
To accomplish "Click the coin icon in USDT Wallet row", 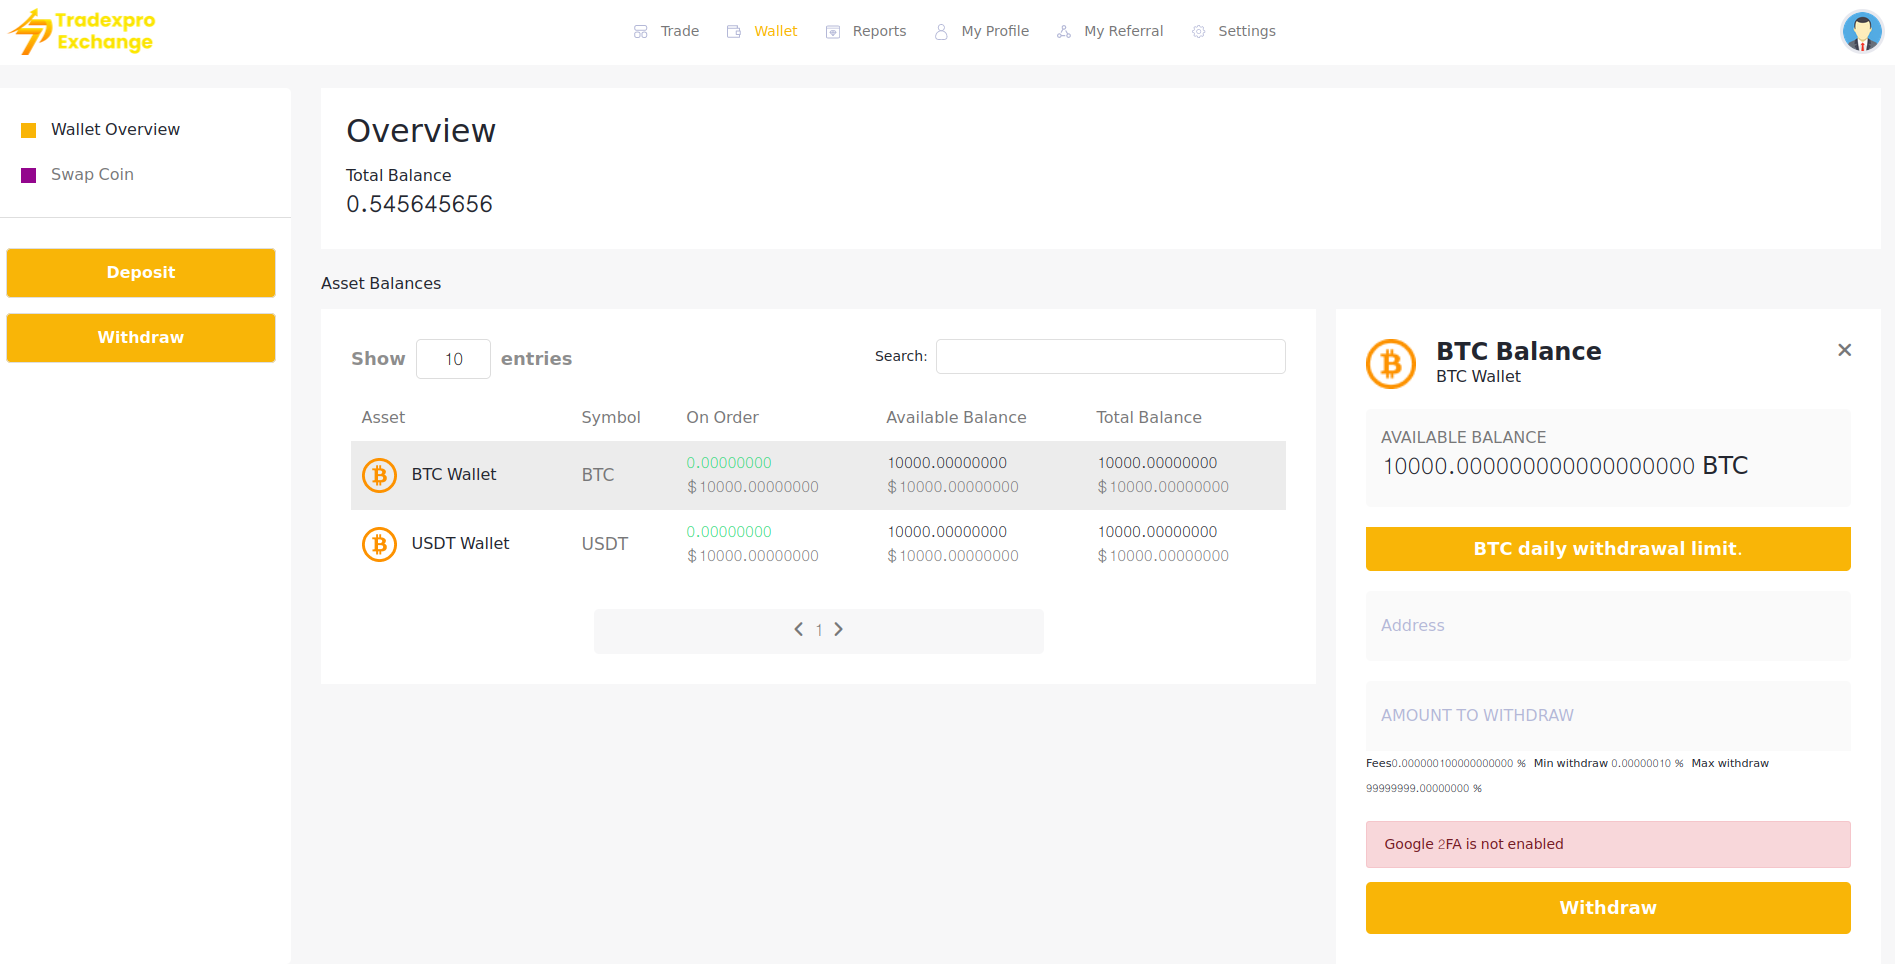I will click(x=379, y=544).
